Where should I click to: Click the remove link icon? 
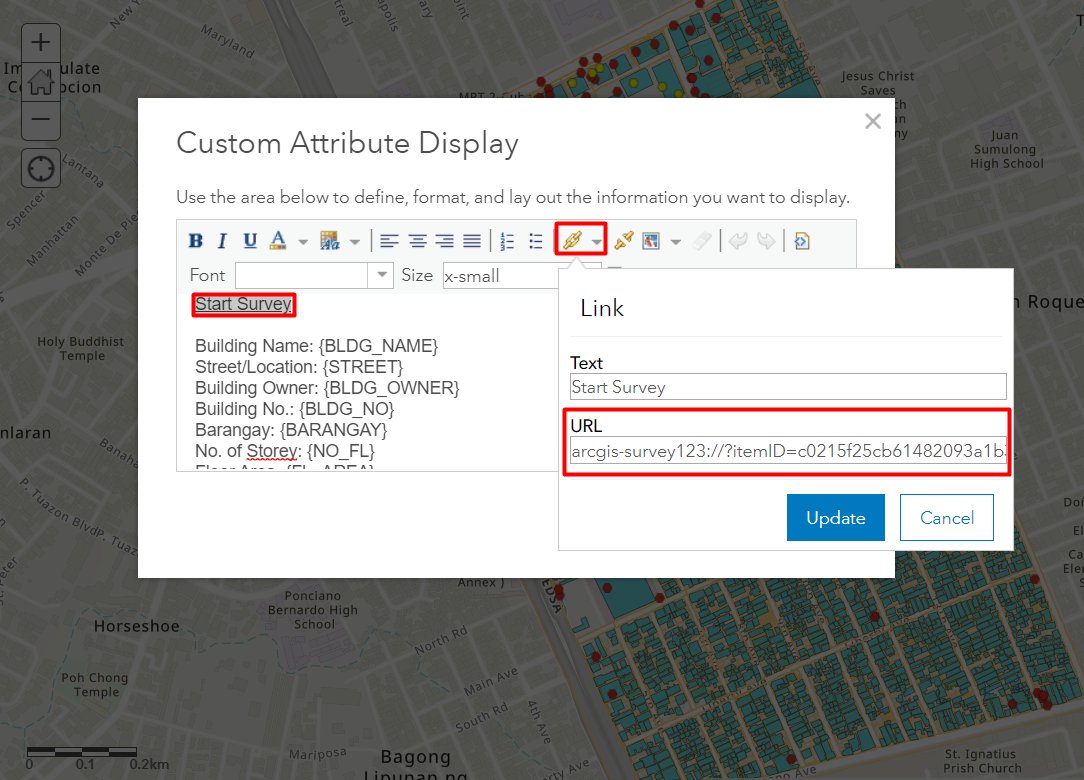[x=624, y=241]
